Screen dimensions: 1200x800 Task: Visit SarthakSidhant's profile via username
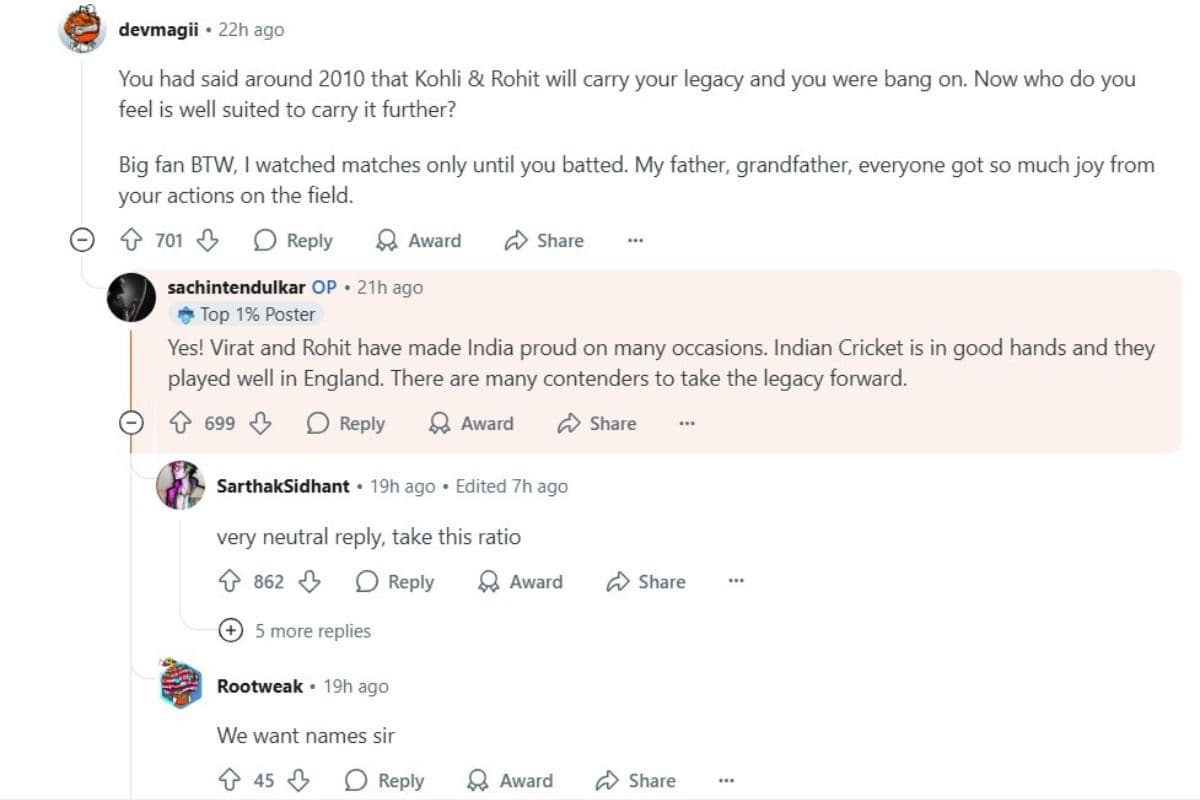pyautogui.click(x=283, y=486)
